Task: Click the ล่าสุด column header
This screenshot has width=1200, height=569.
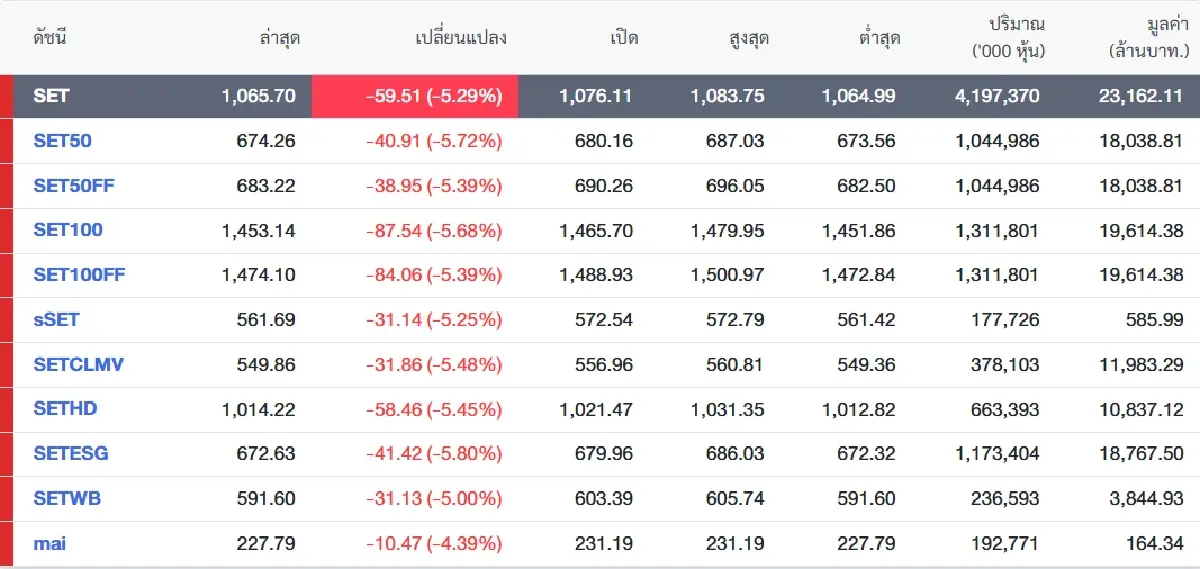Action: click(278, 38)
